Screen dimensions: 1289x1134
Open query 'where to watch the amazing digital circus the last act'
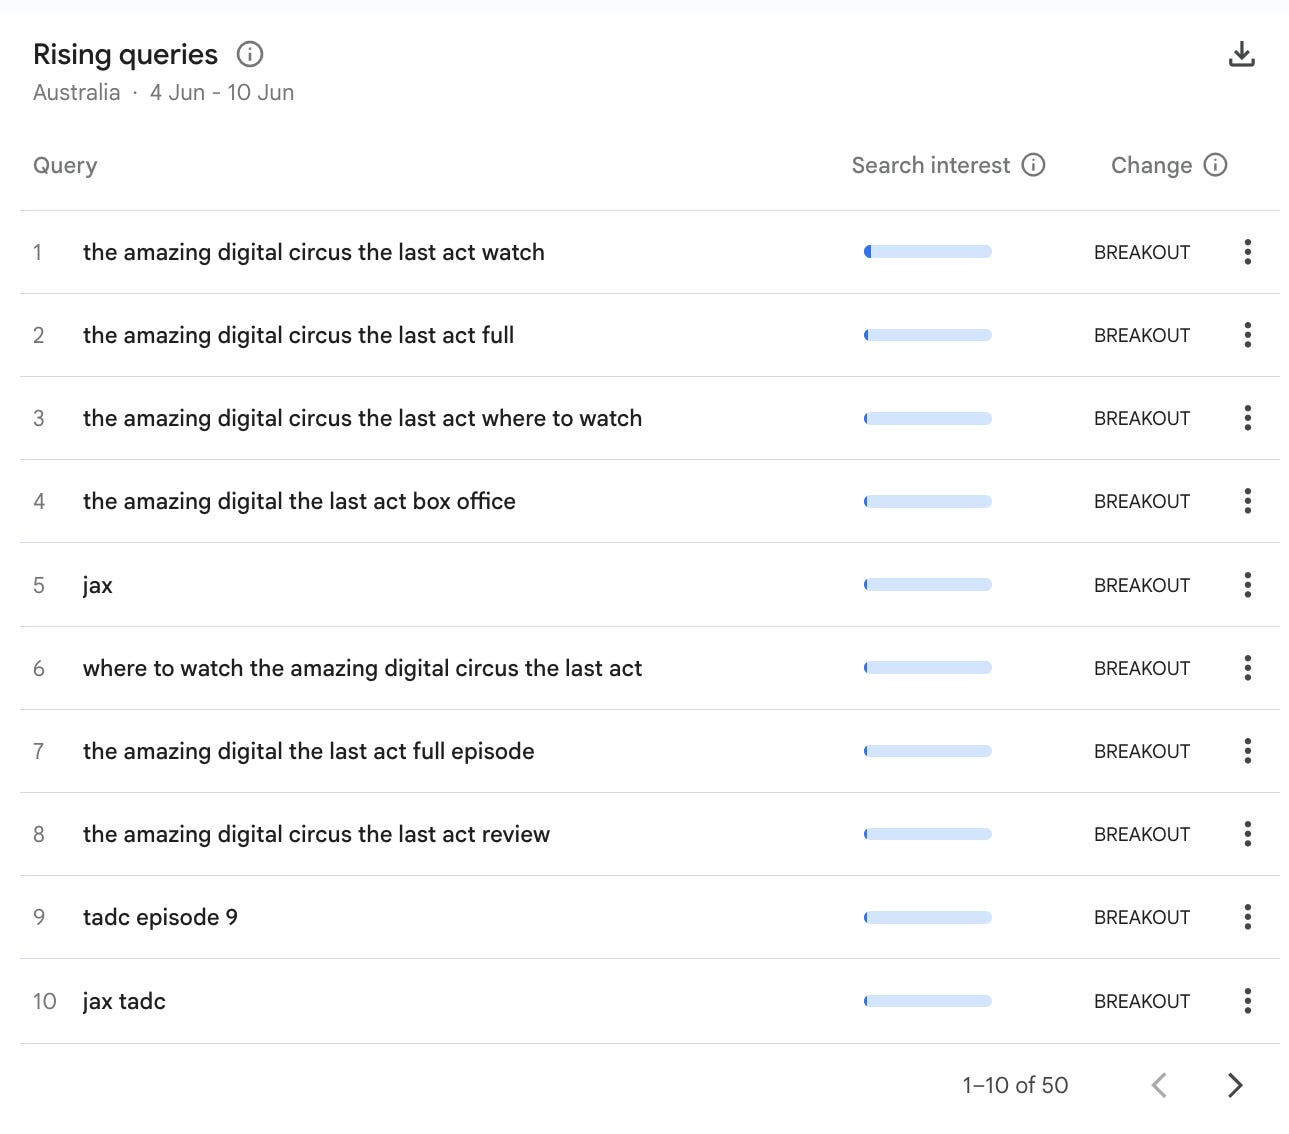pos(362,668)
